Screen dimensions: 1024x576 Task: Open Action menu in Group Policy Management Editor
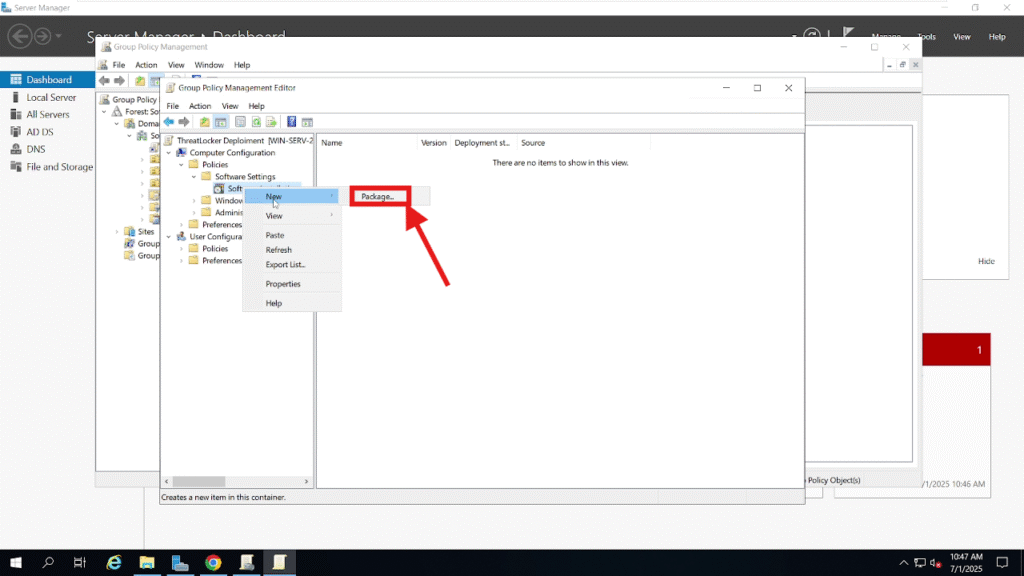point(200,106)
